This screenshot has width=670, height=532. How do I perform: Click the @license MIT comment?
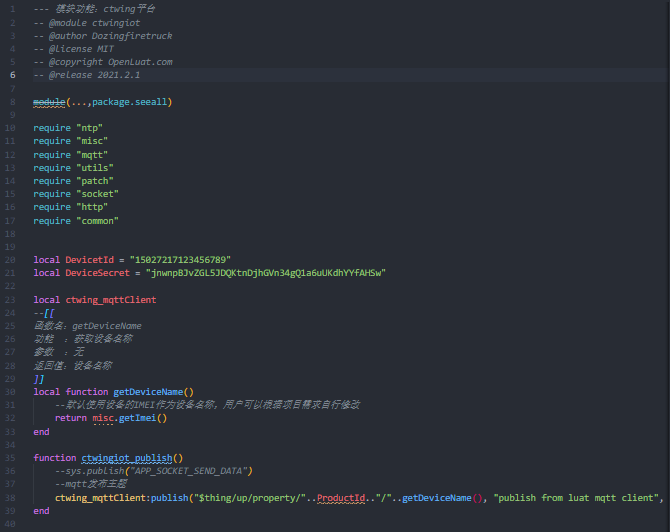pyautogui.click(x=73, y=49)
